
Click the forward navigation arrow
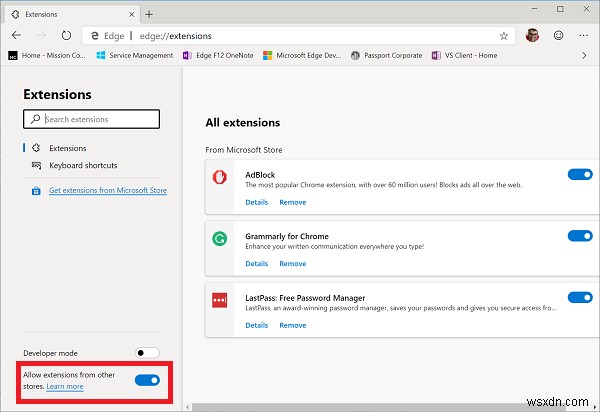41,36
